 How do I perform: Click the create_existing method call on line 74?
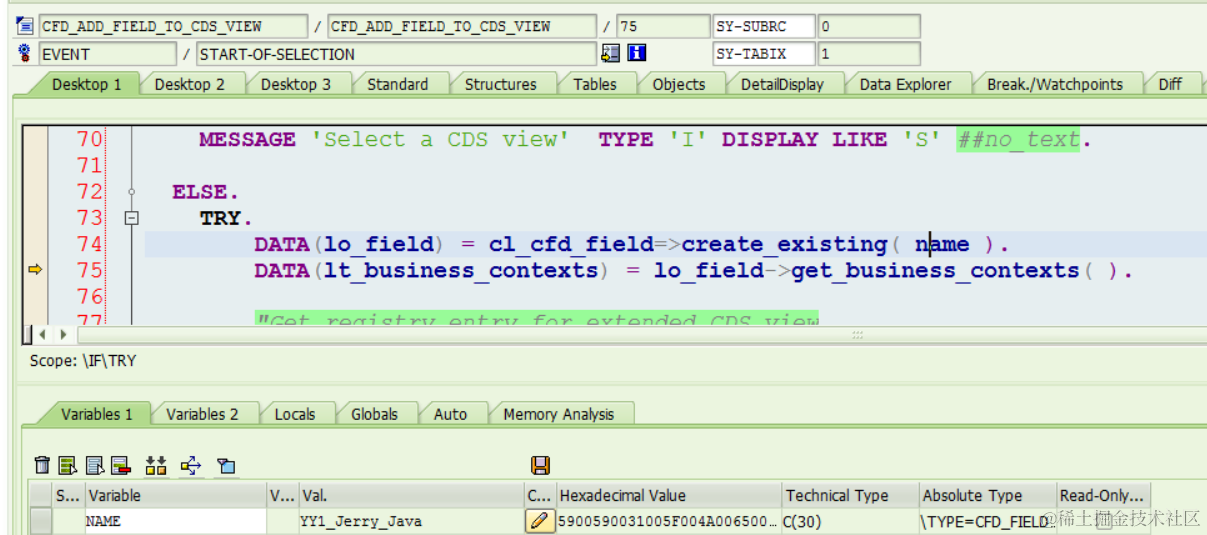pyautogui.click(x=785, y=245)
